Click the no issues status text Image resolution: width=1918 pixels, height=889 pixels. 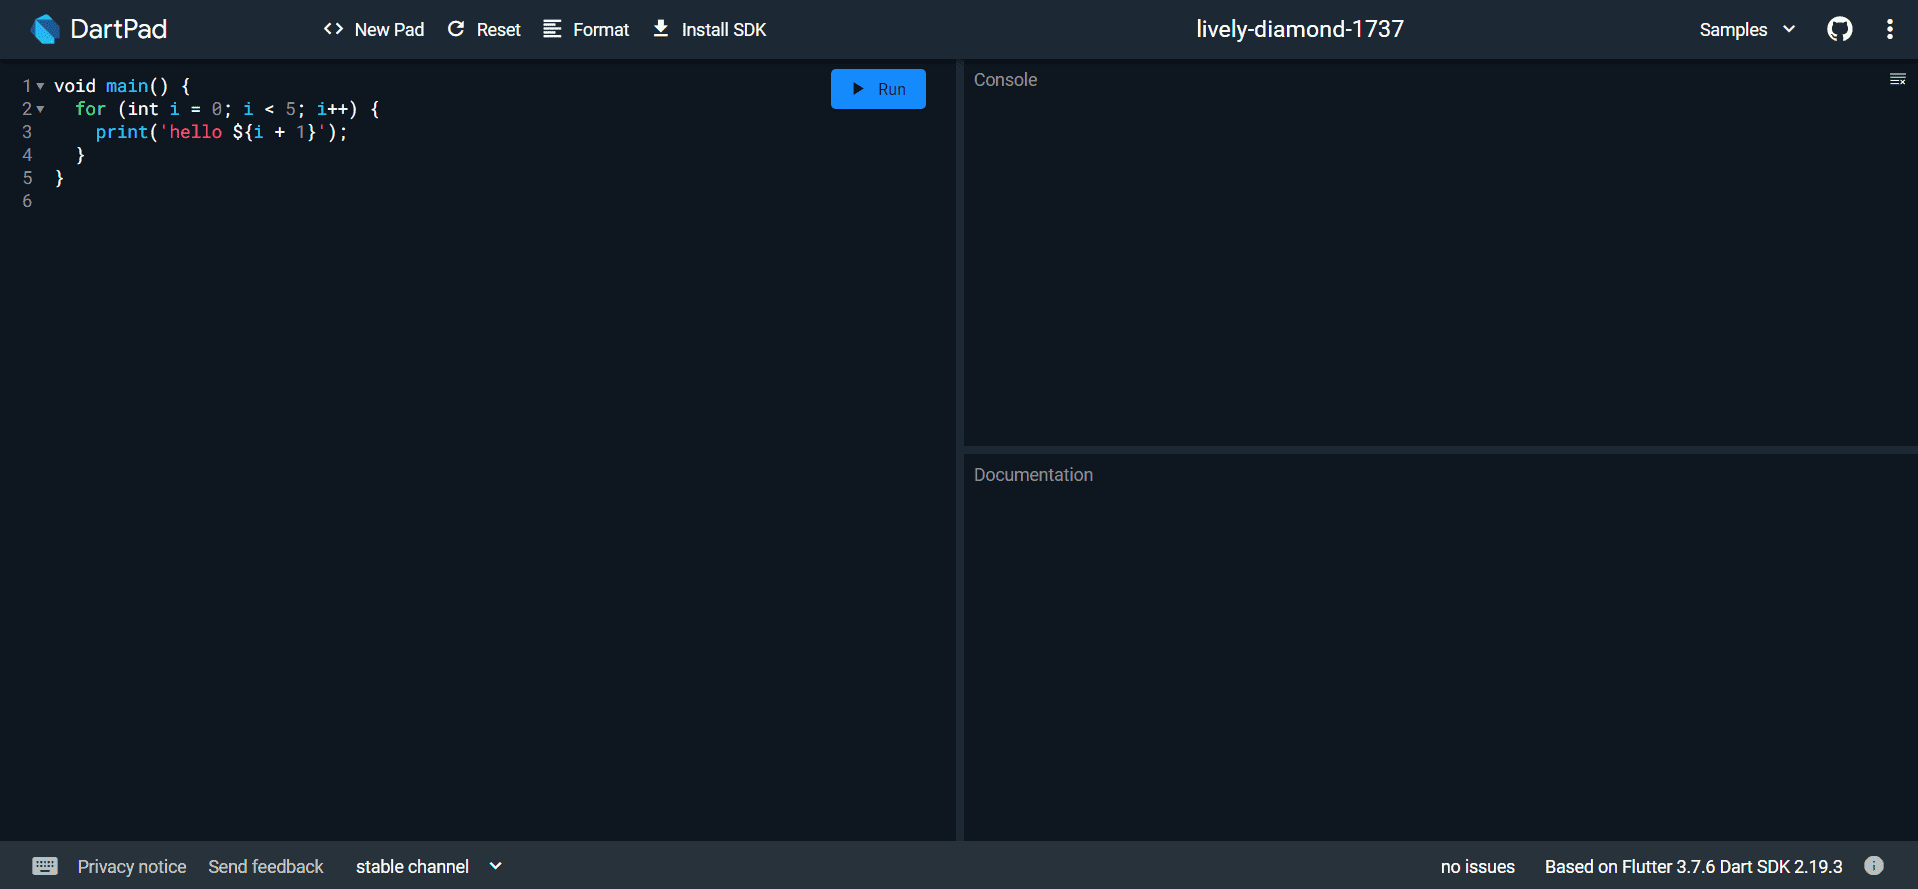point(1477,866)
